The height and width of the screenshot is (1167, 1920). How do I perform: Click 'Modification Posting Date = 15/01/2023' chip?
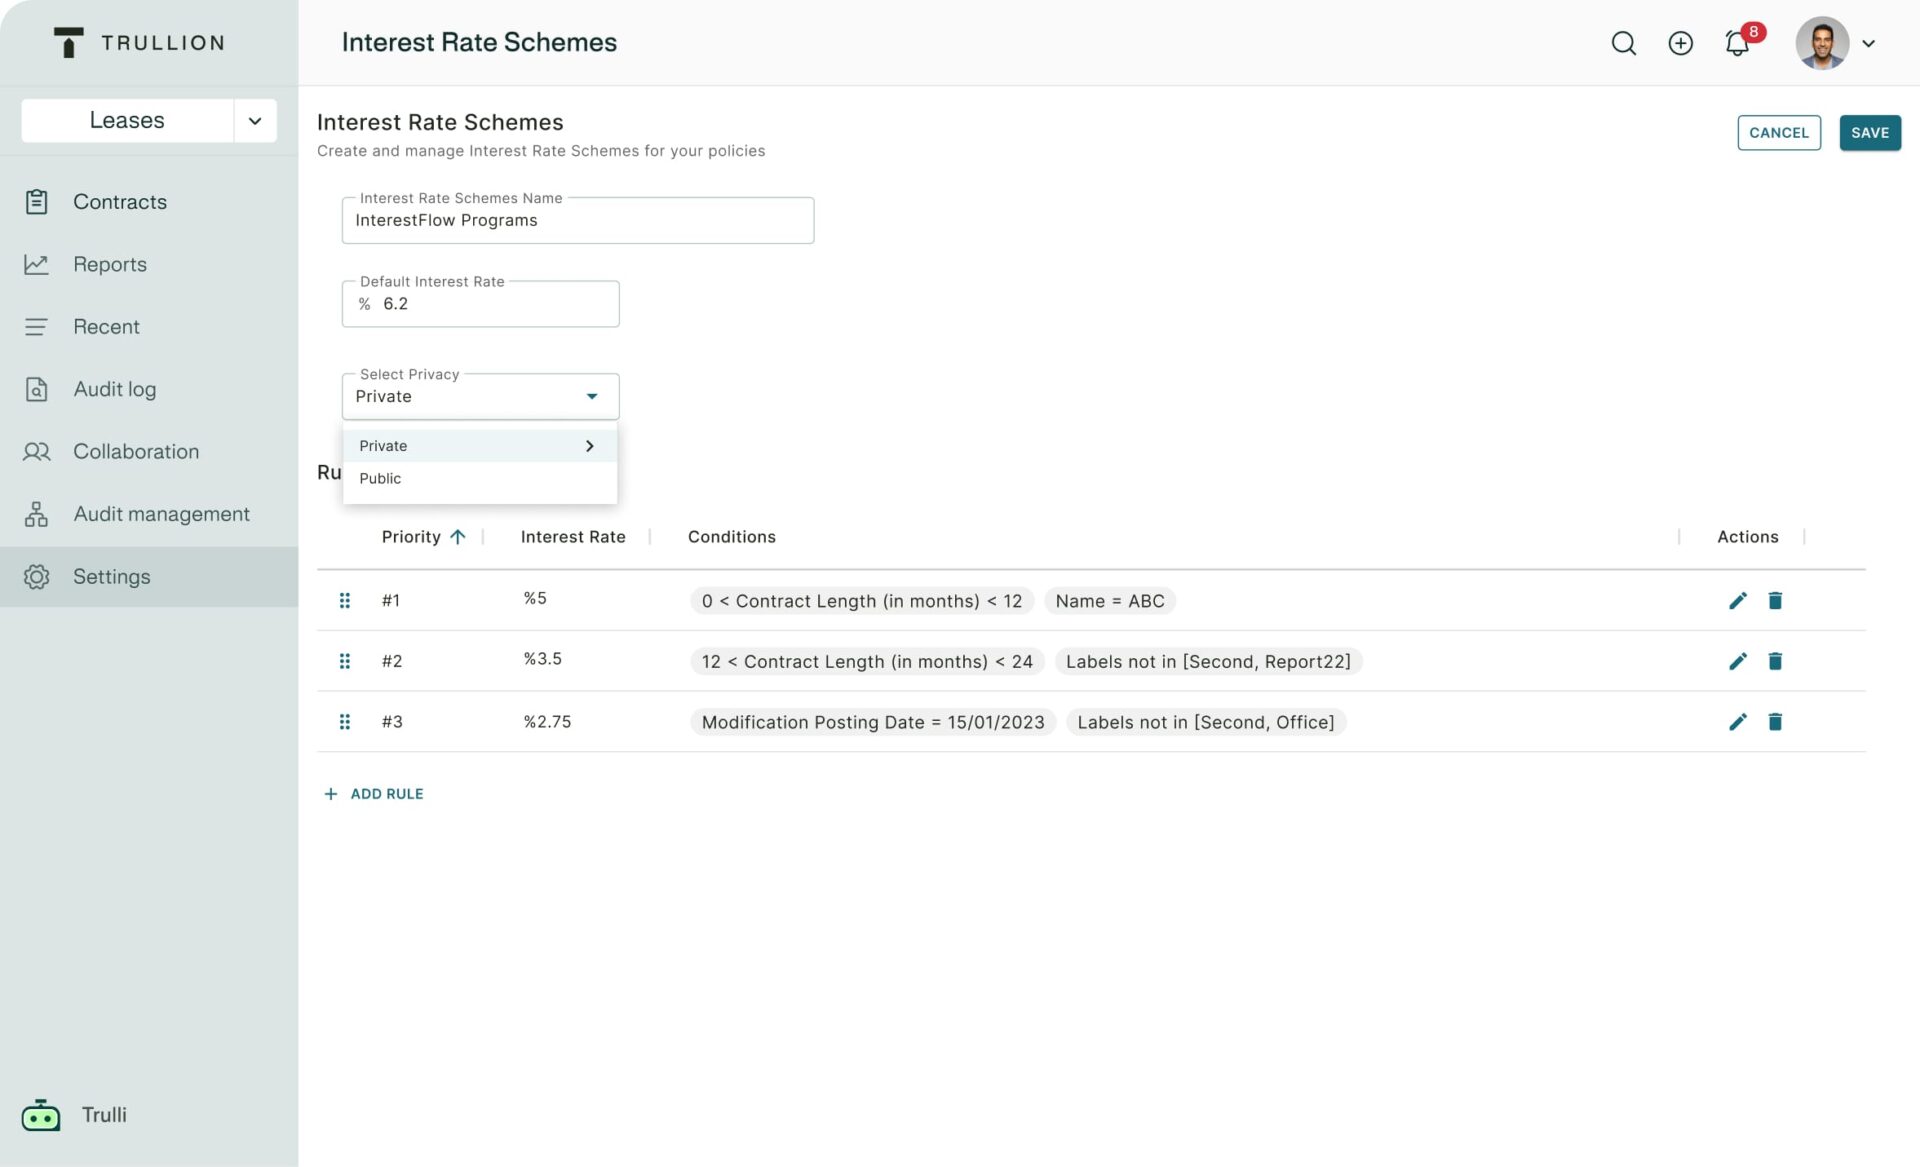(873, 722)
